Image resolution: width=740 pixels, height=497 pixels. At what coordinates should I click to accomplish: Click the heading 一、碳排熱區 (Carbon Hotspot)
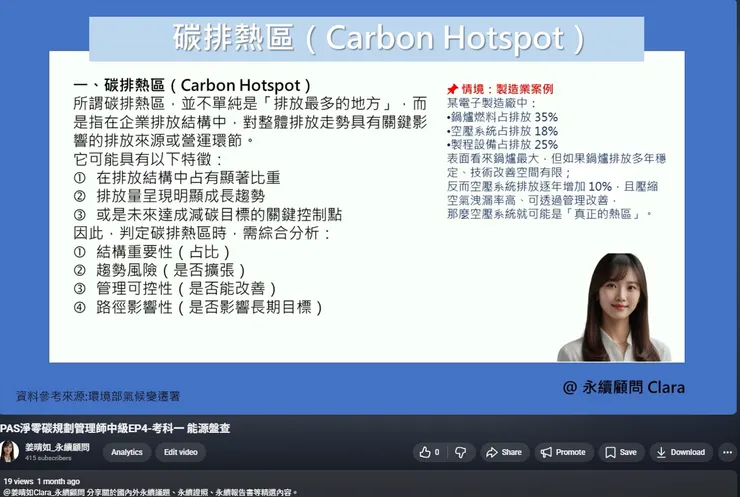[x=192, y=85]
